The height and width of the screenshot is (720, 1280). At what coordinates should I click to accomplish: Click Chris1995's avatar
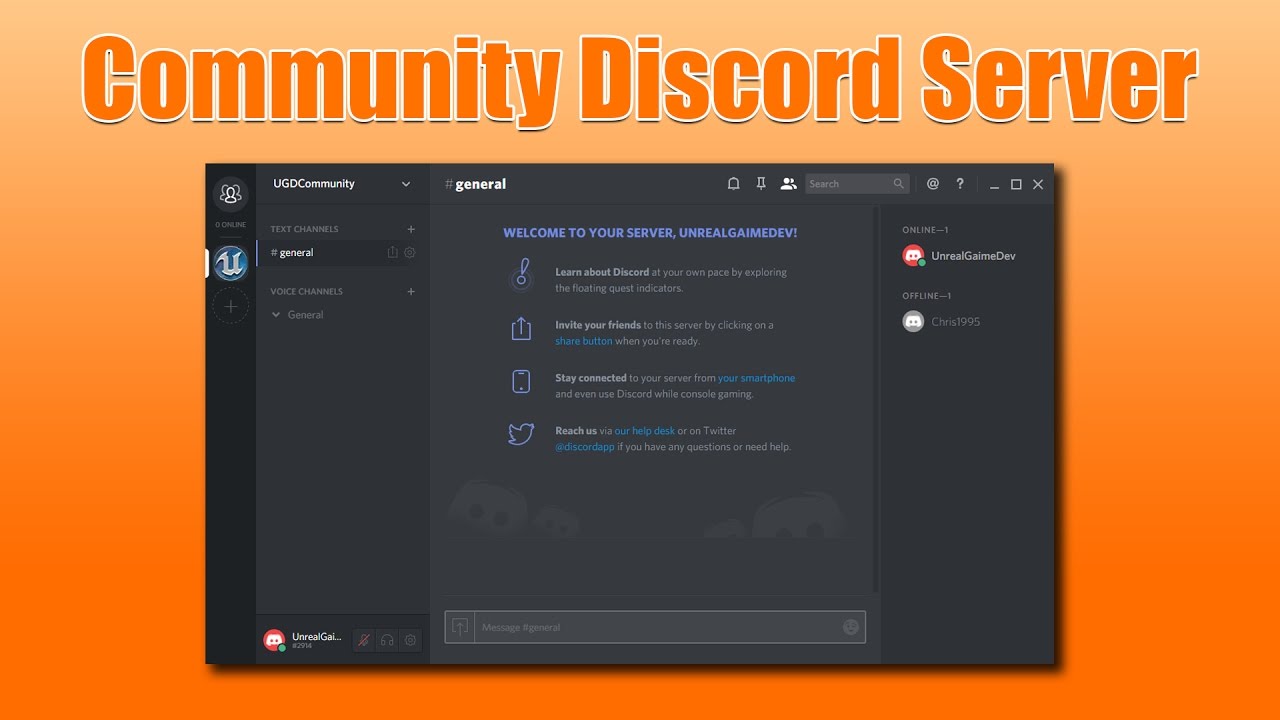tap(913, 322)
